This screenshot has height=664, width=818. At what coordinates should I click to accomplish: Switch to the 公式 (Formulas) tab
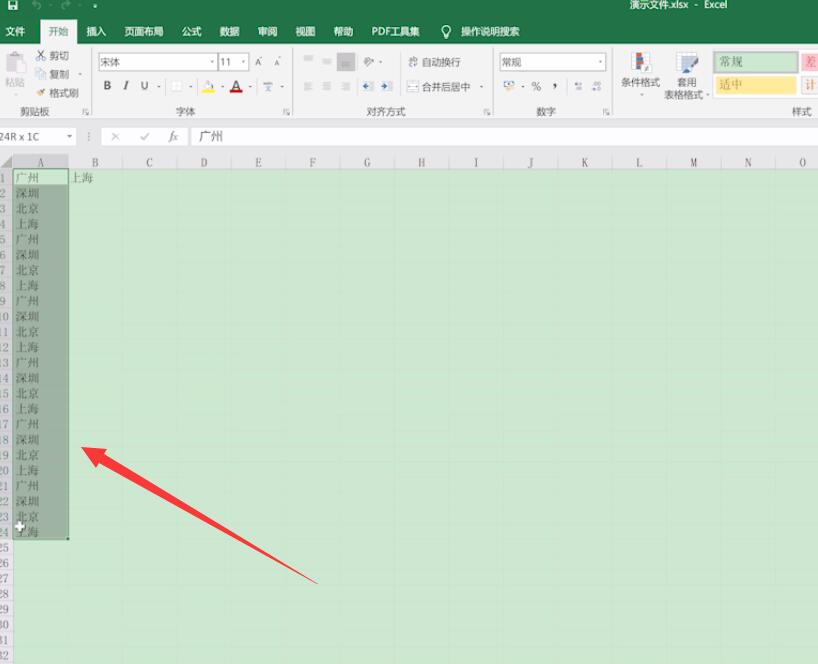tap(191, 31)
